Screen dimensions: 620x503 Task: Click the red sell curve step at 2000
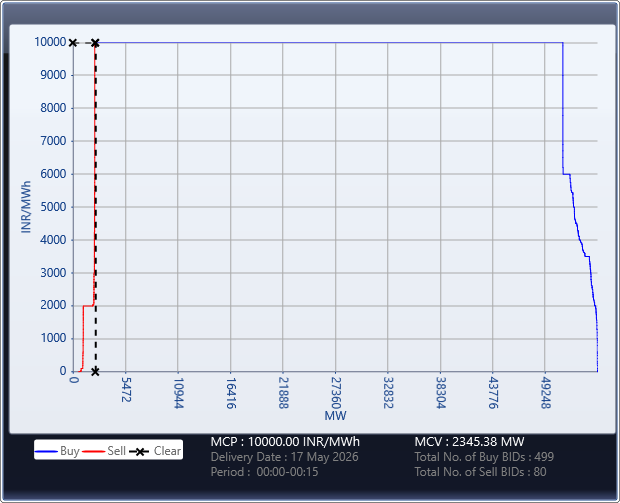(88, 306)
